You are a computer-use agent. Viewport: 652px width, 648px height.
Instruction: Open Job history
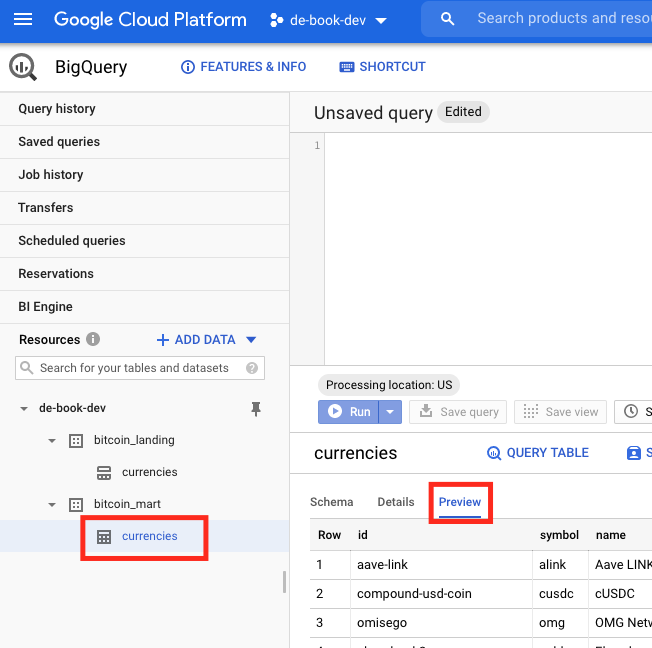click(x=144, y=175)
